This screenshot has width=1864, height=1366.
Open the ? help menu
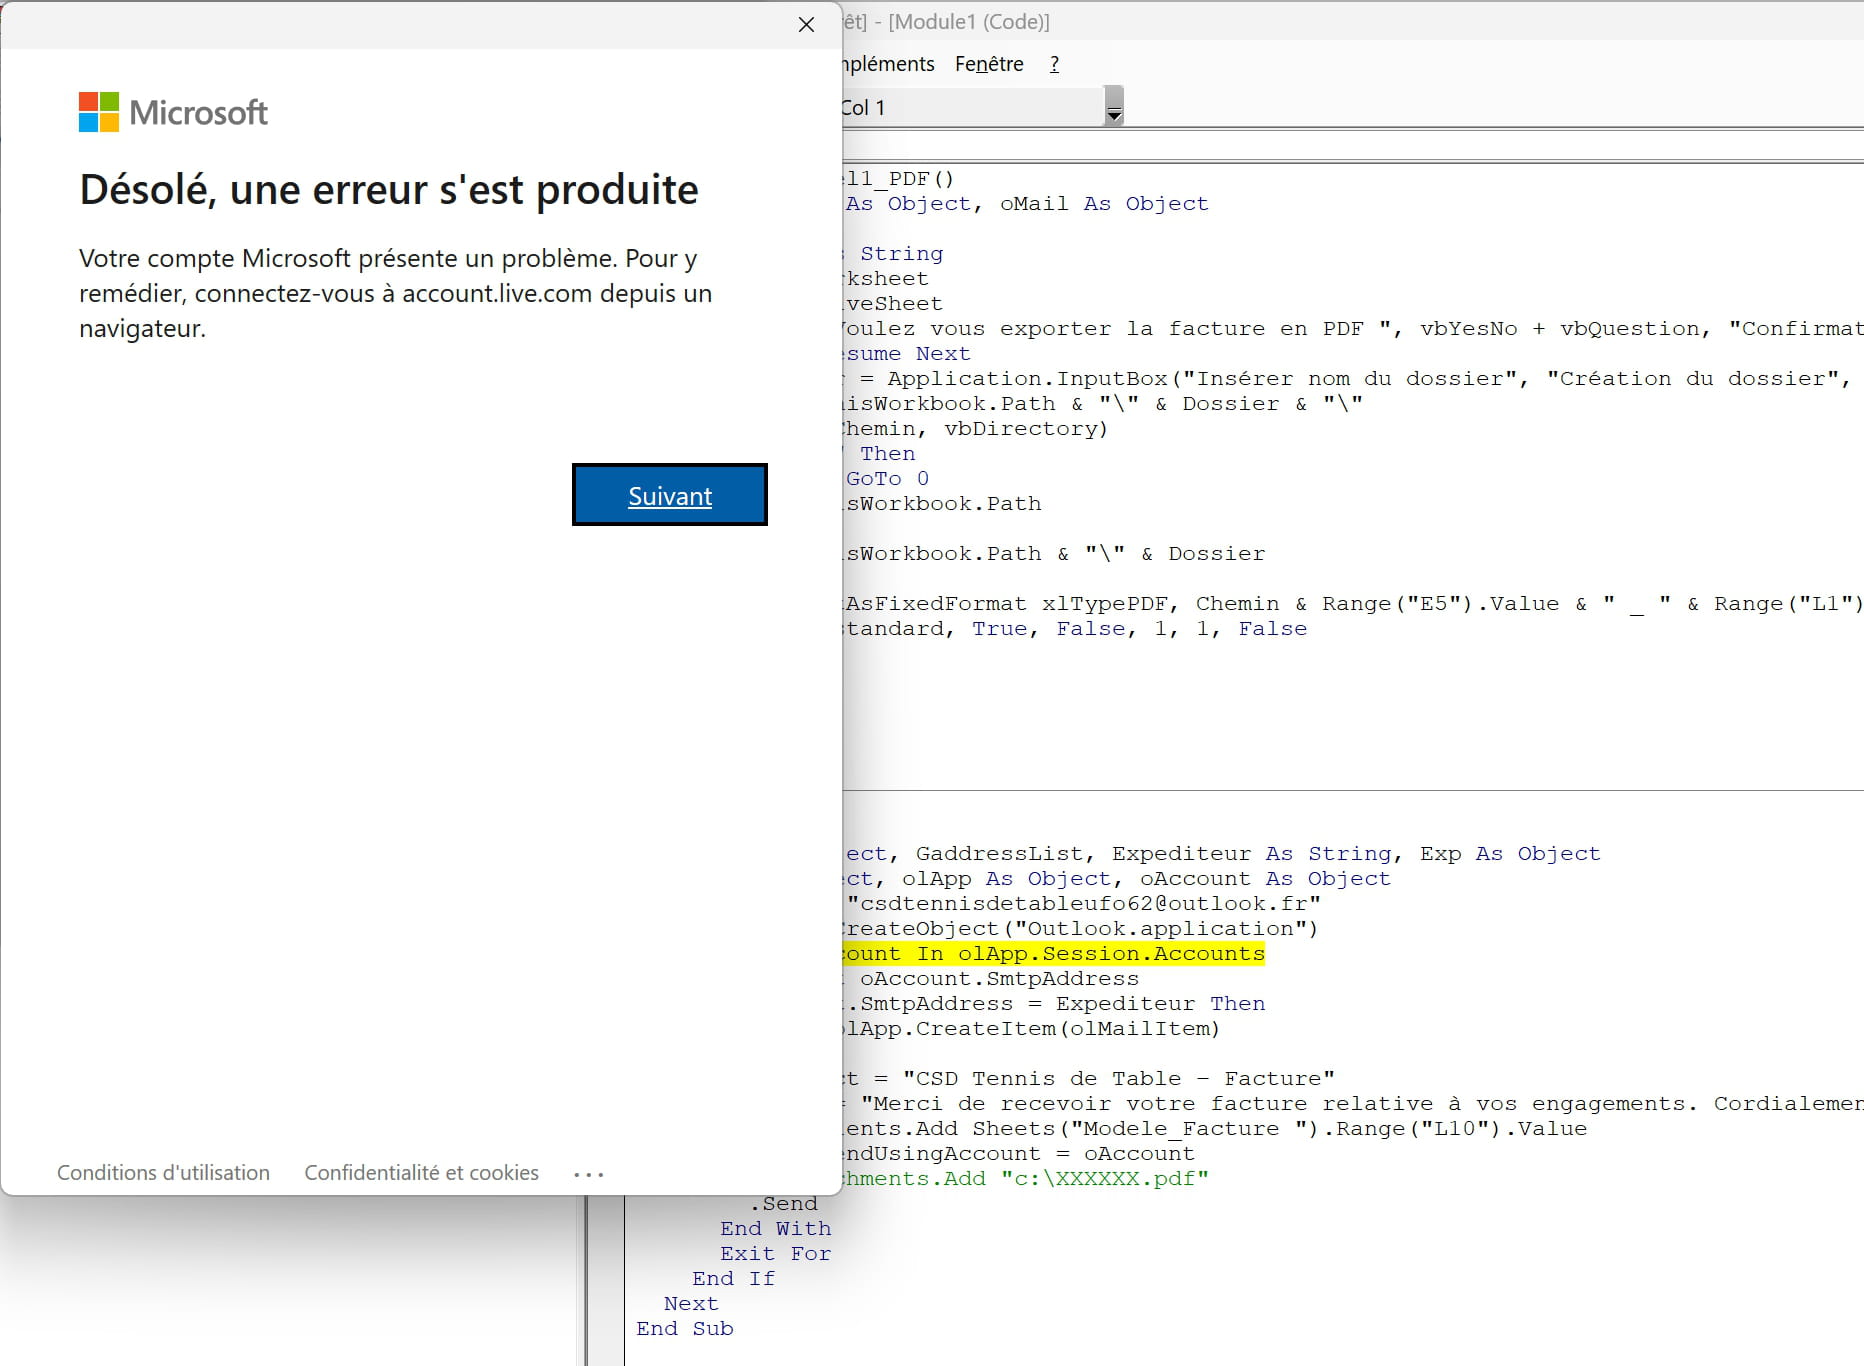tap(1054, 64)
